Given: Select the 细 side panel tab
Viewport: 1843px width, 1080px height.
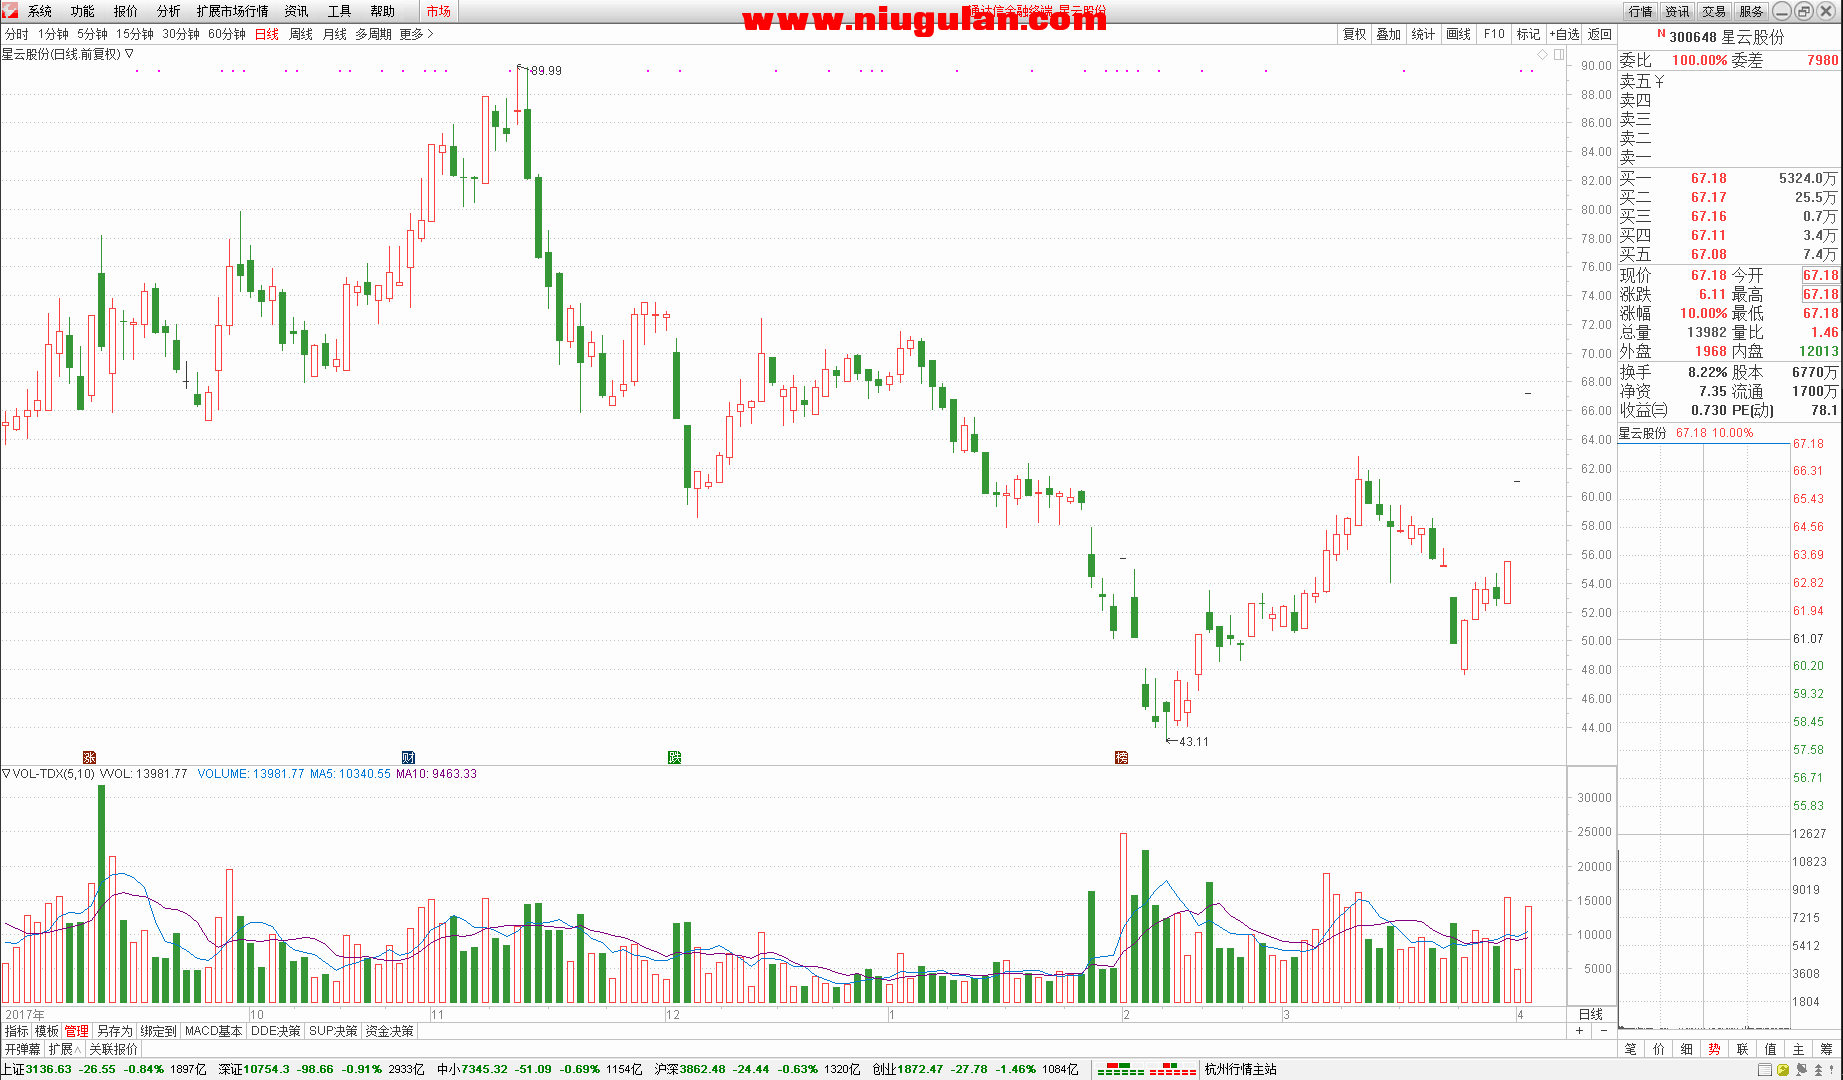Looking at the screenshot, I should tap(1687, 1049).
